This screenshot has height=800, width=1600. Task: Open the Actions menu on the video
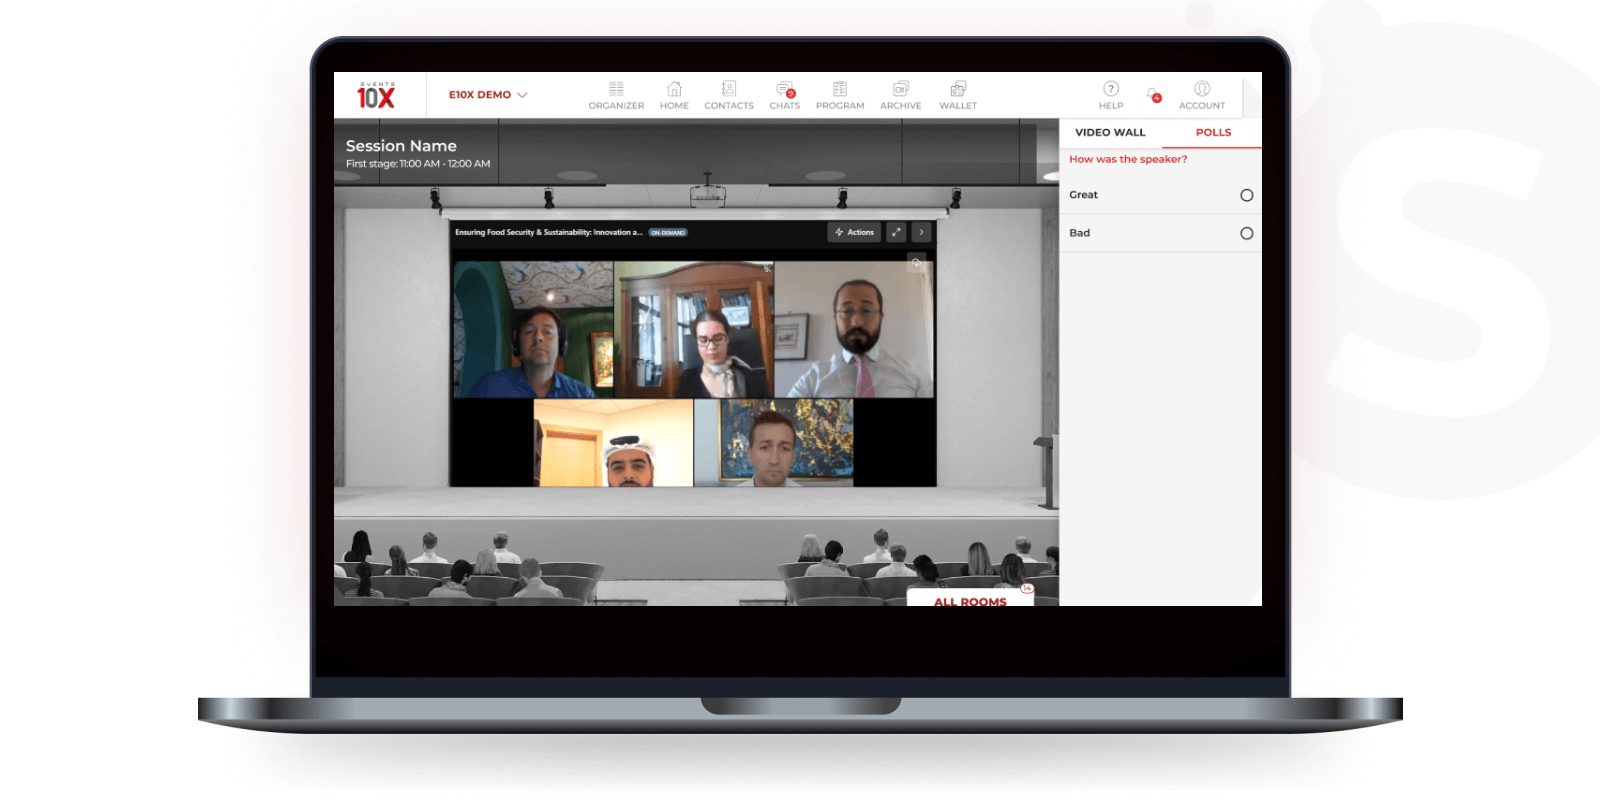pos(854,232)
